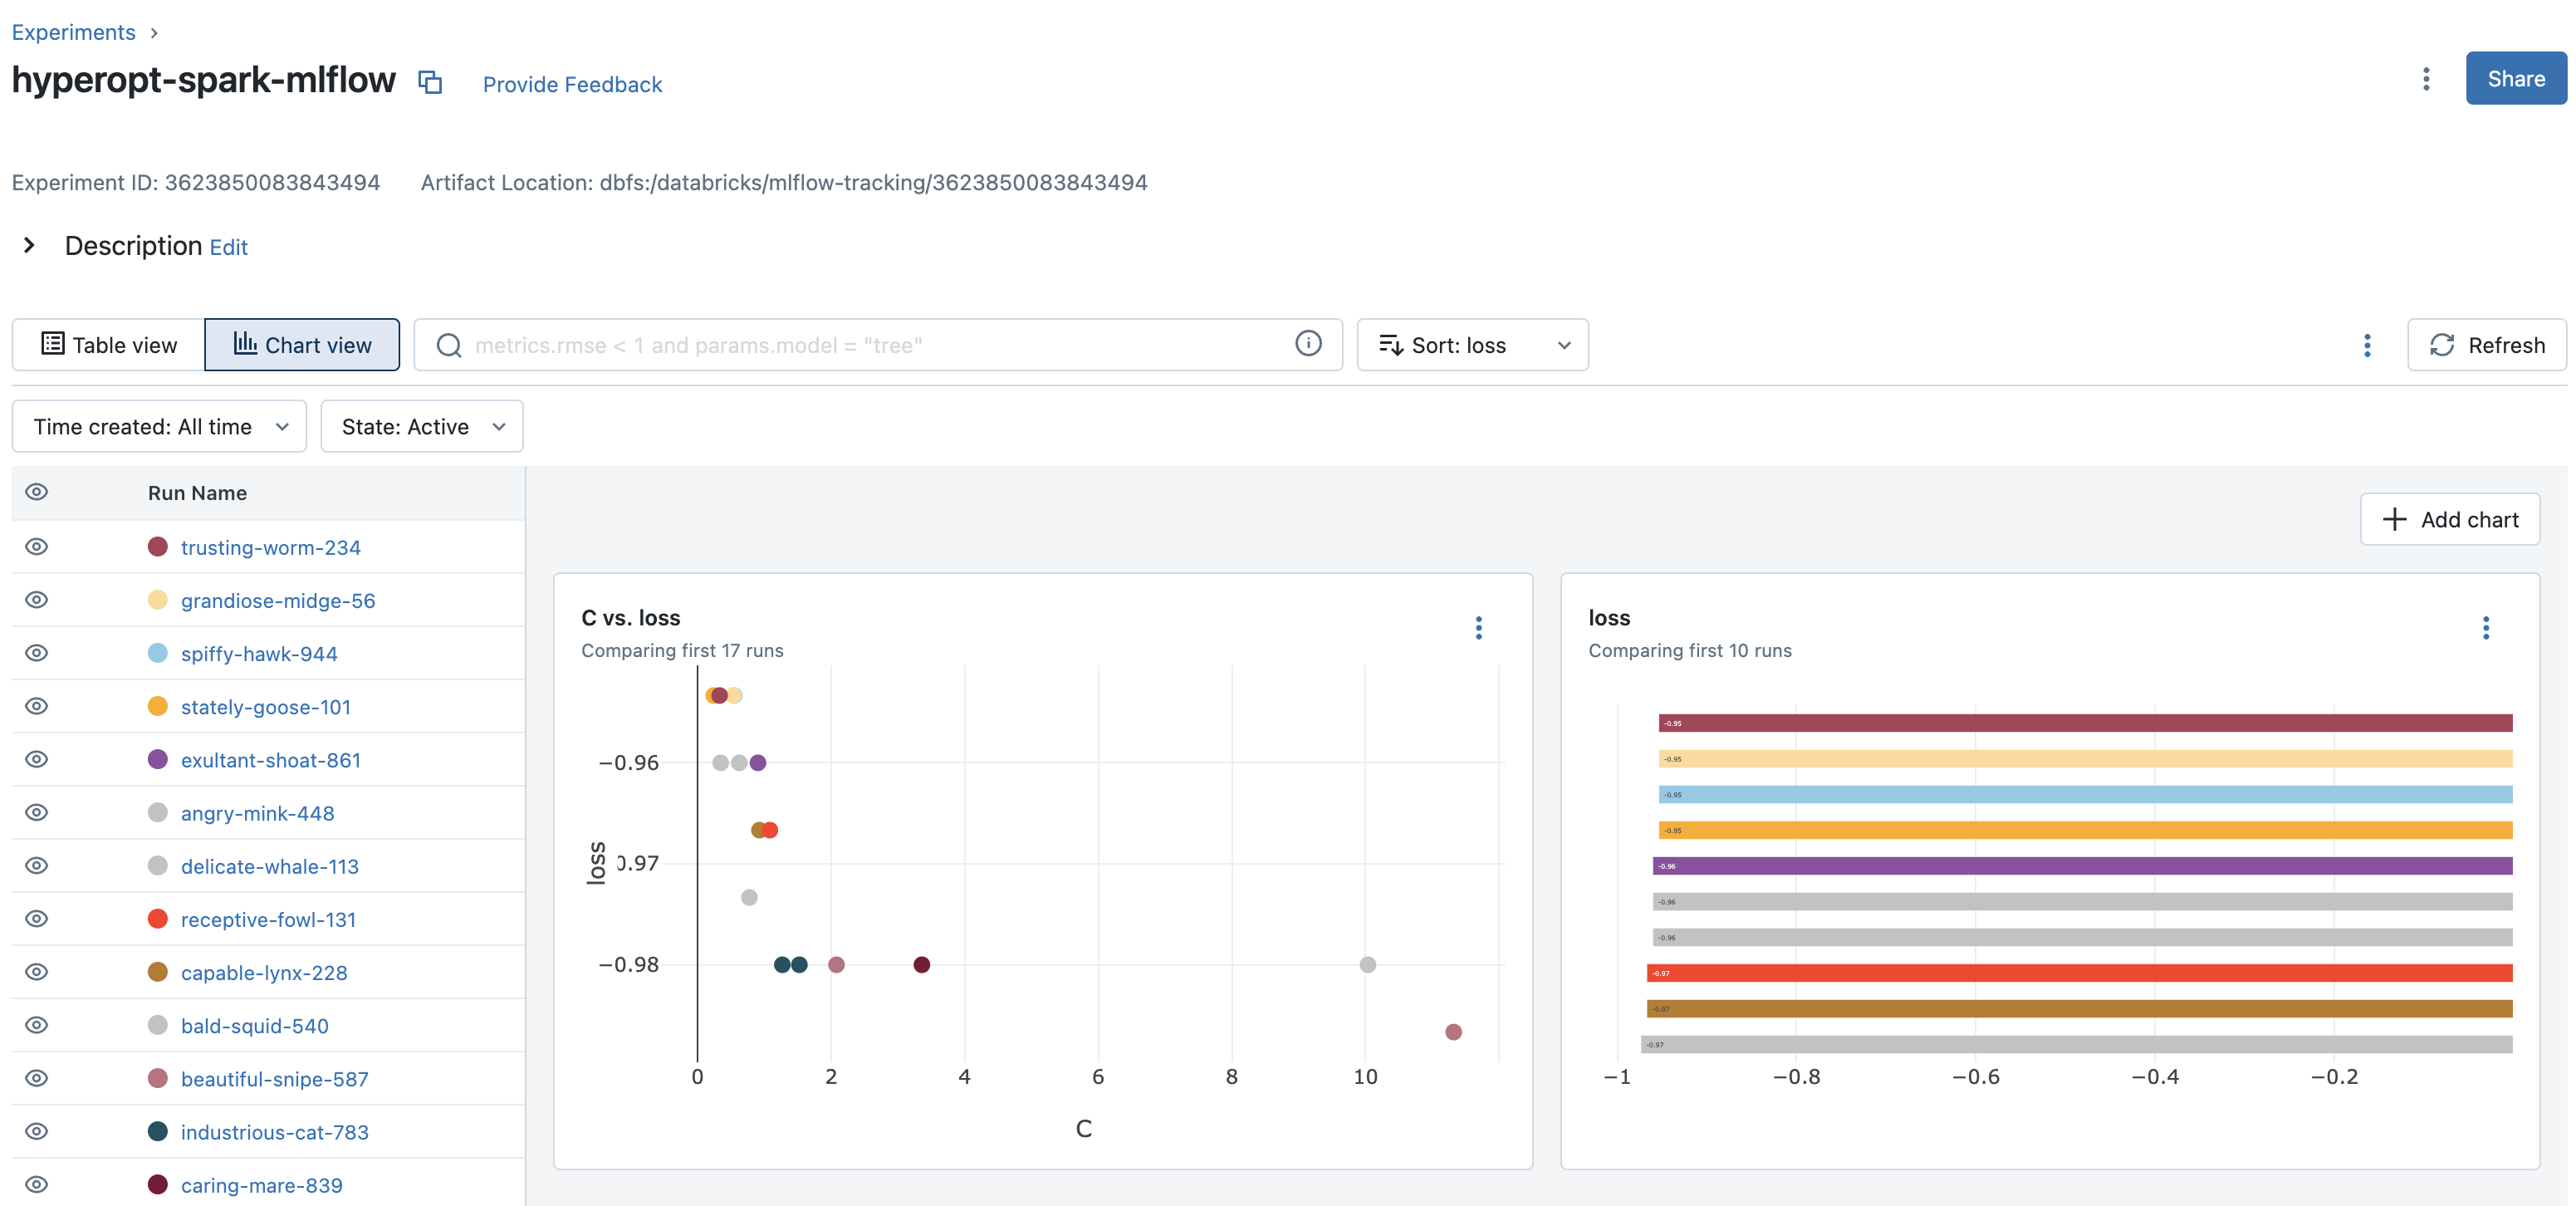
Task: Toggle visibility of all runs in header
Action: click(x=37, y=492)
